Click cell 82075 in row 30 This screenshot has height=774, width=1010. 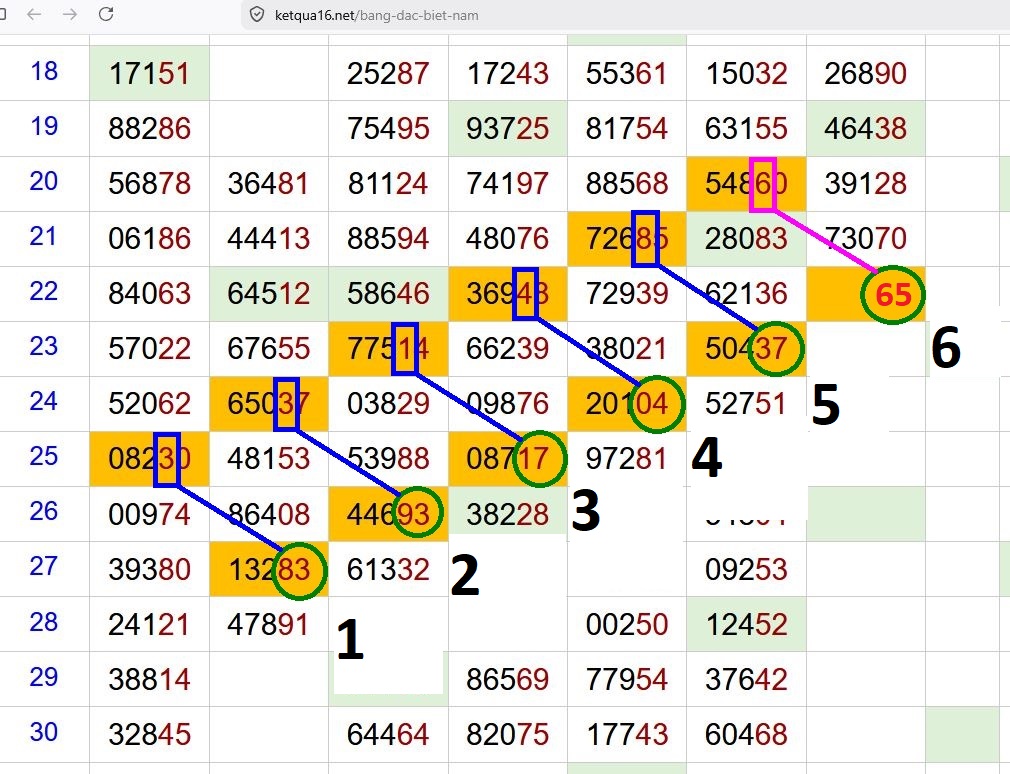508,734
